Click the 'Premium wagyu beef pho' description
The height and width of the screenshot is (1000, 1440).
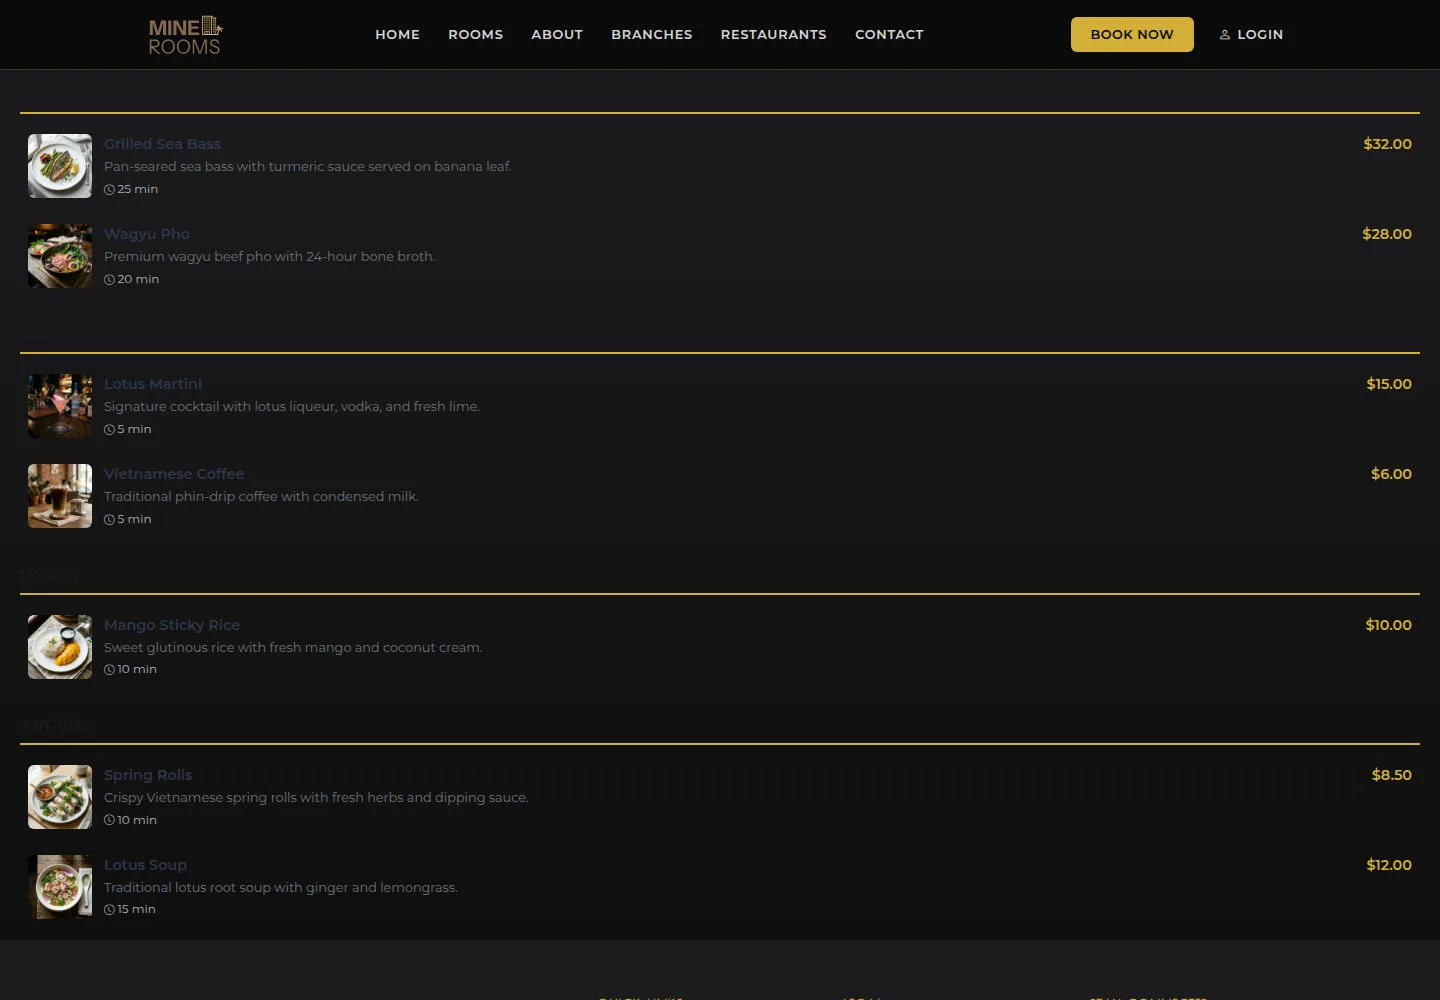pos(270,257)
